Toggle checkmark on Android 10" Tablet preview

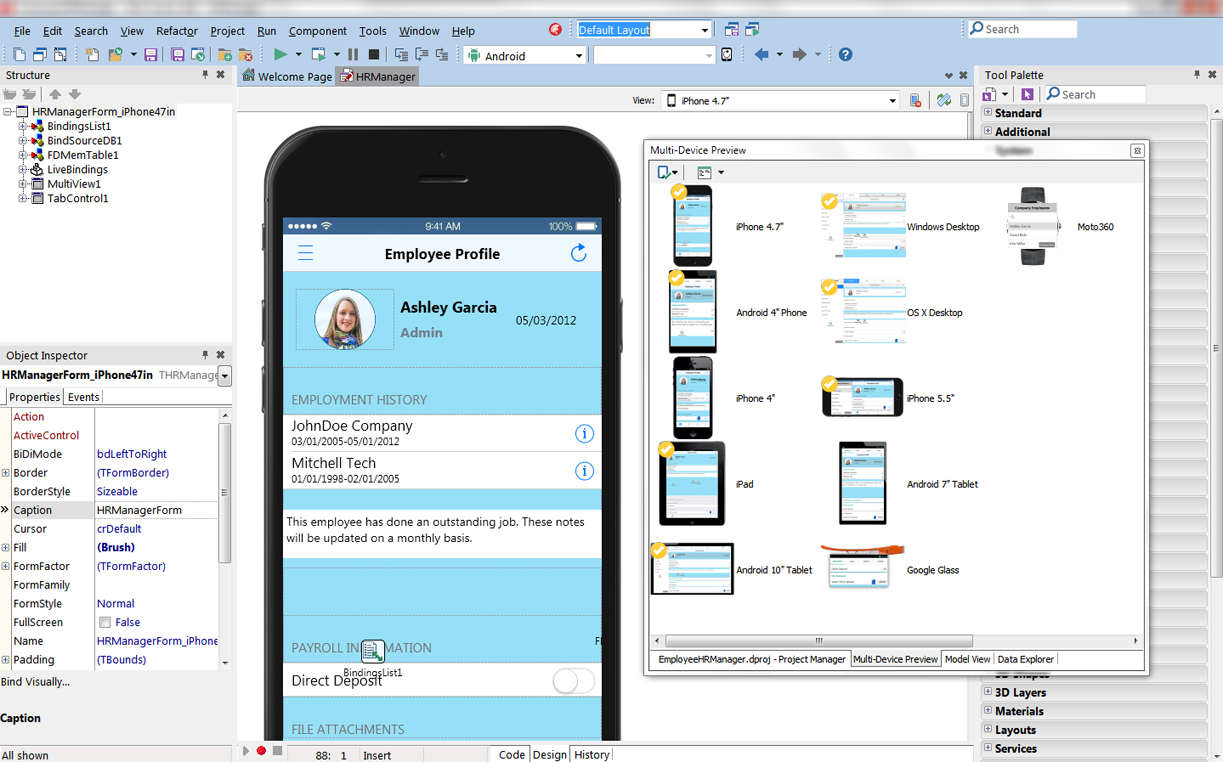[x=659, y=550]
